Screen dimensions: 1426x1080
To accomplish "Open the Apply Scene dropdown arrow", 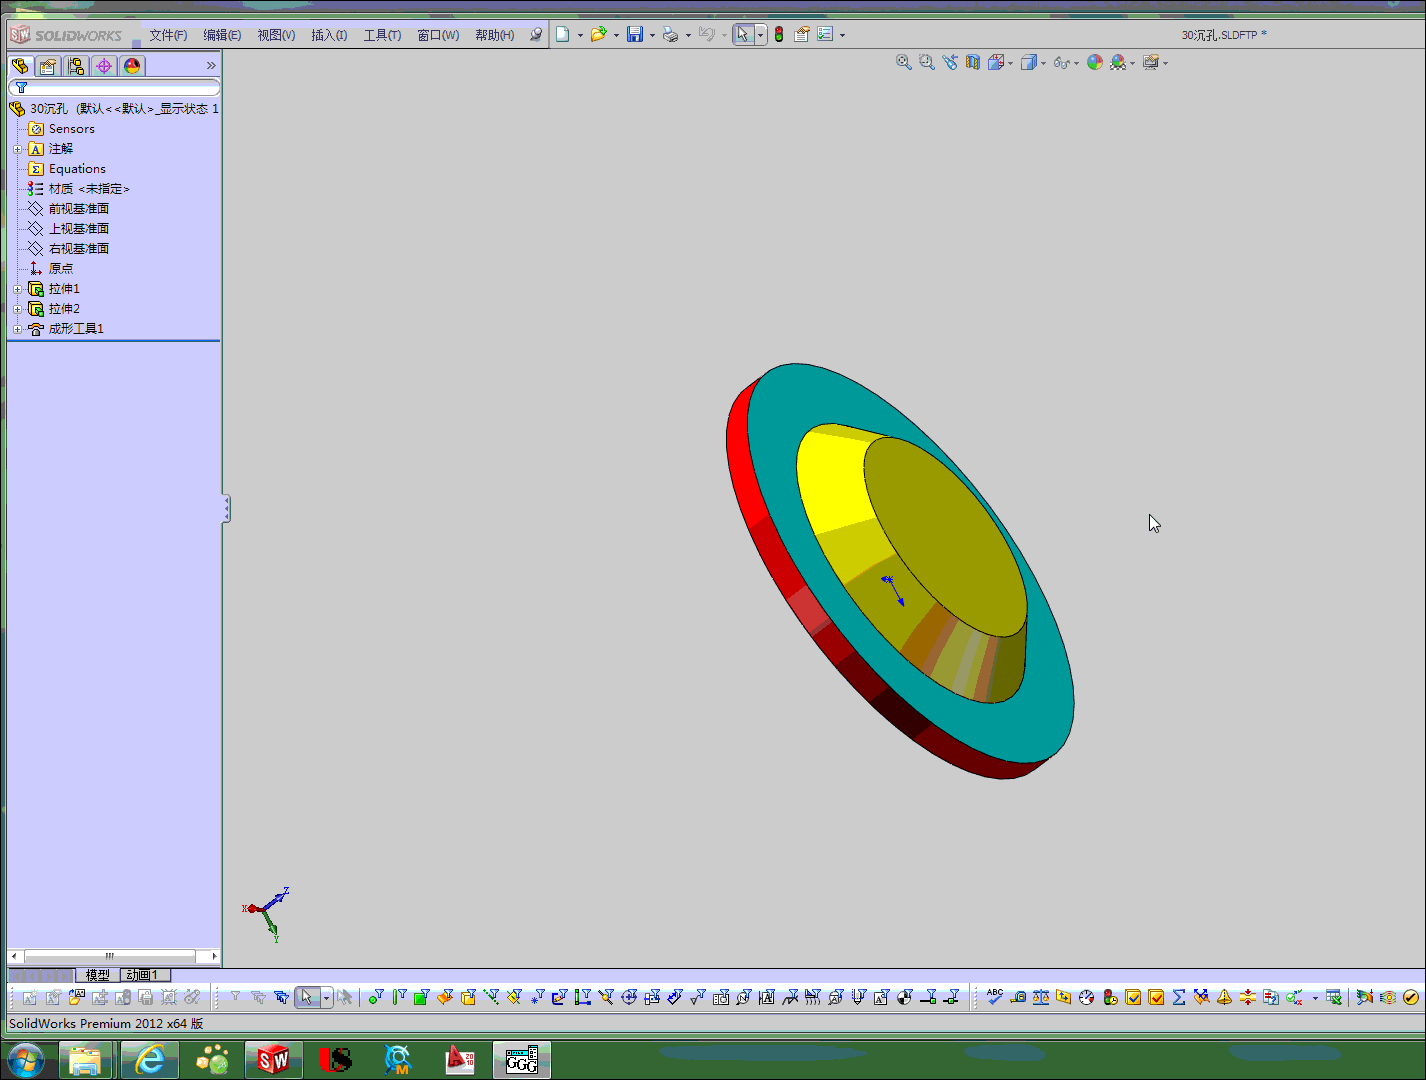I will (1132, 63).
